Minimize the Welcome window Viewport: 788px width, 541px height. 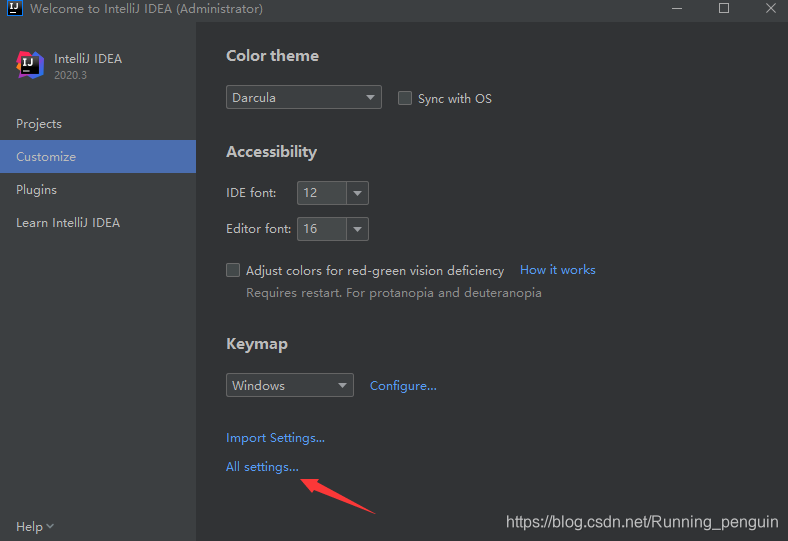coord(677,9)
